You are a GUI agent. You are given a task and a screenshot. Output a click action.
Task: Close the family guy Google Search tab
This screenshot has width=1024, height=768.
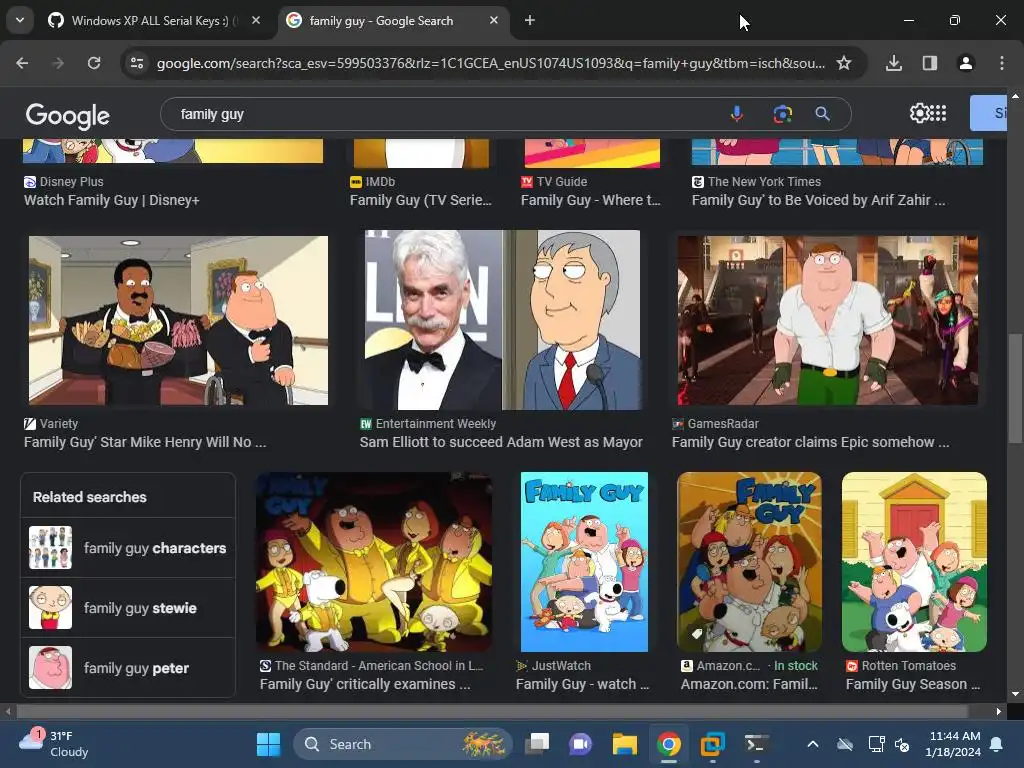tap(494, 20)
